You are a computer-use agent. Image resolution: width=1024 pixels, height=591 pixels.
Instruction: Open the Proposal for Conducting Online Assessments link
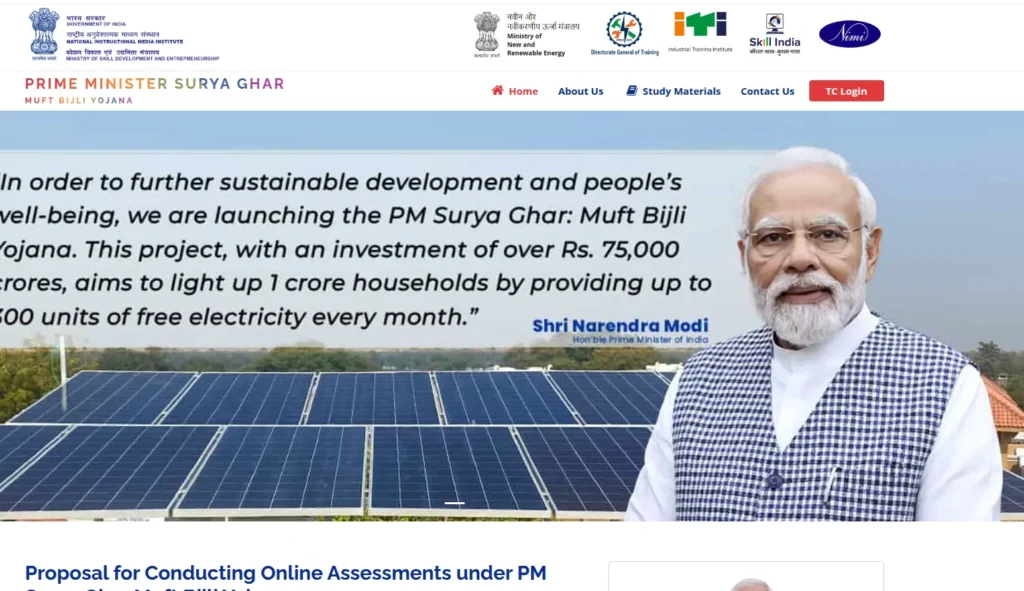[x=286, y=573]
